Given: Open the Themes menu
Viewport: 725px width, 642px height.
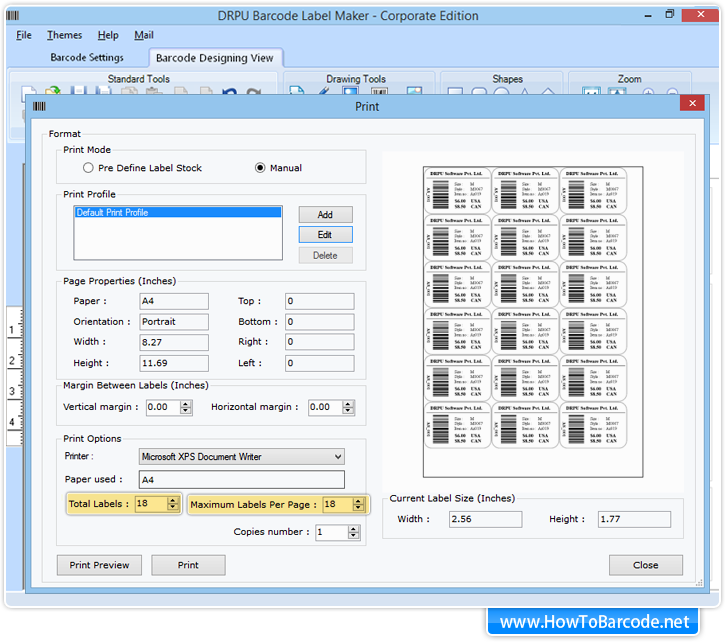Looking at the screenshot, I should point(64,35).
